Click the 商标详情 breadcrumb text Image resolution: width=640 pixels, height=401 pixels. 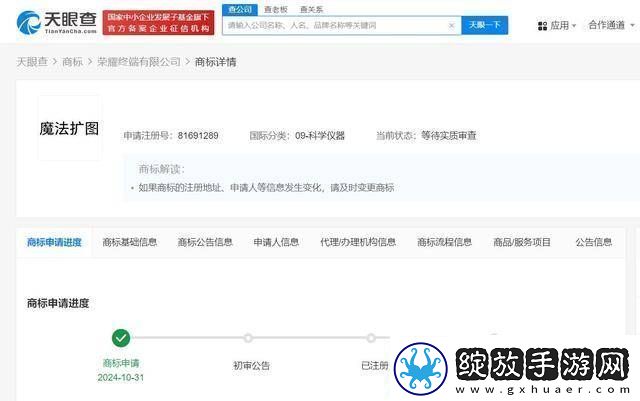(216, 62)
